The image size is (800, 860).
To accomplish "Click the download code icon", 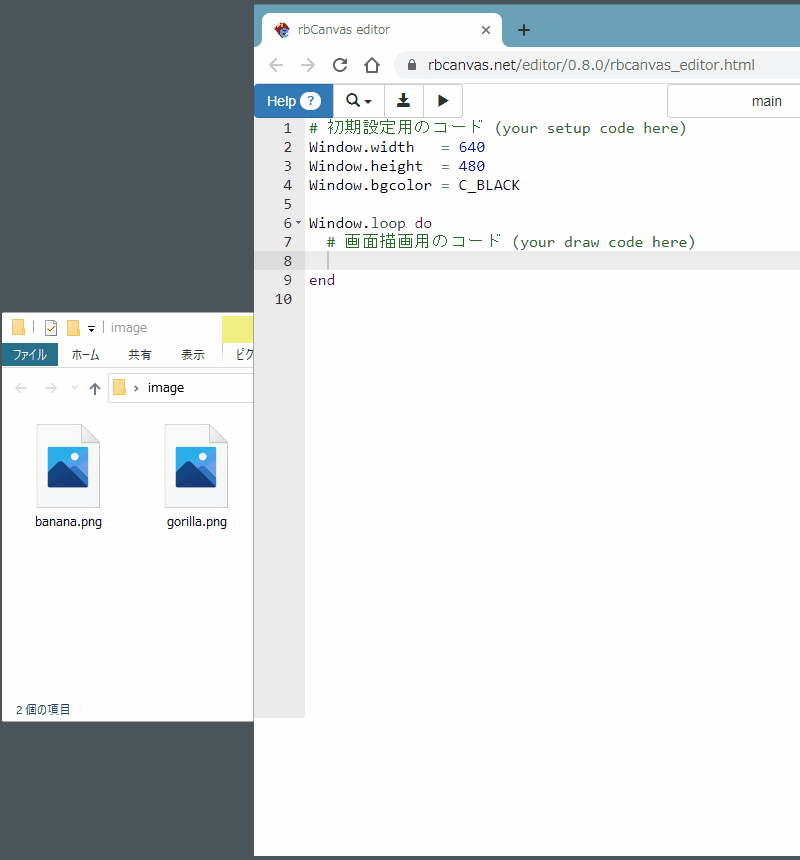I will pos(403,101).
